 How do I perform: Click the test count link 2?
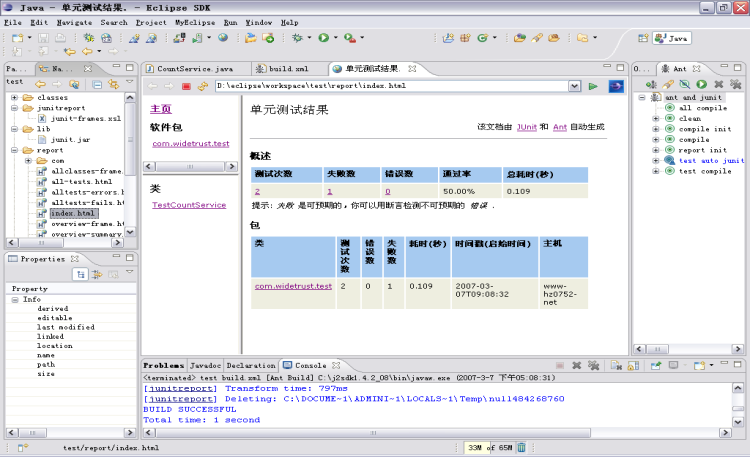[x=257, y=191]
